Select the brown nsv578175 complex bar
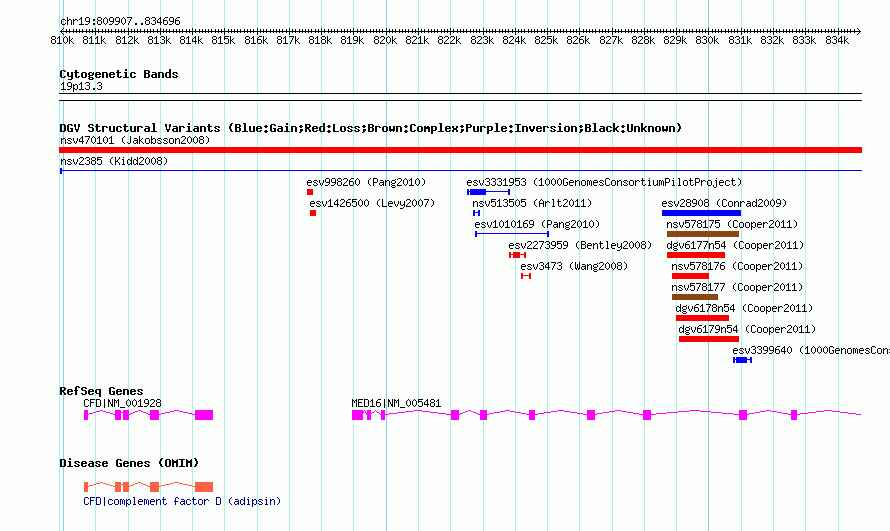This screenshot has height=531, width=890. (703, 234)
